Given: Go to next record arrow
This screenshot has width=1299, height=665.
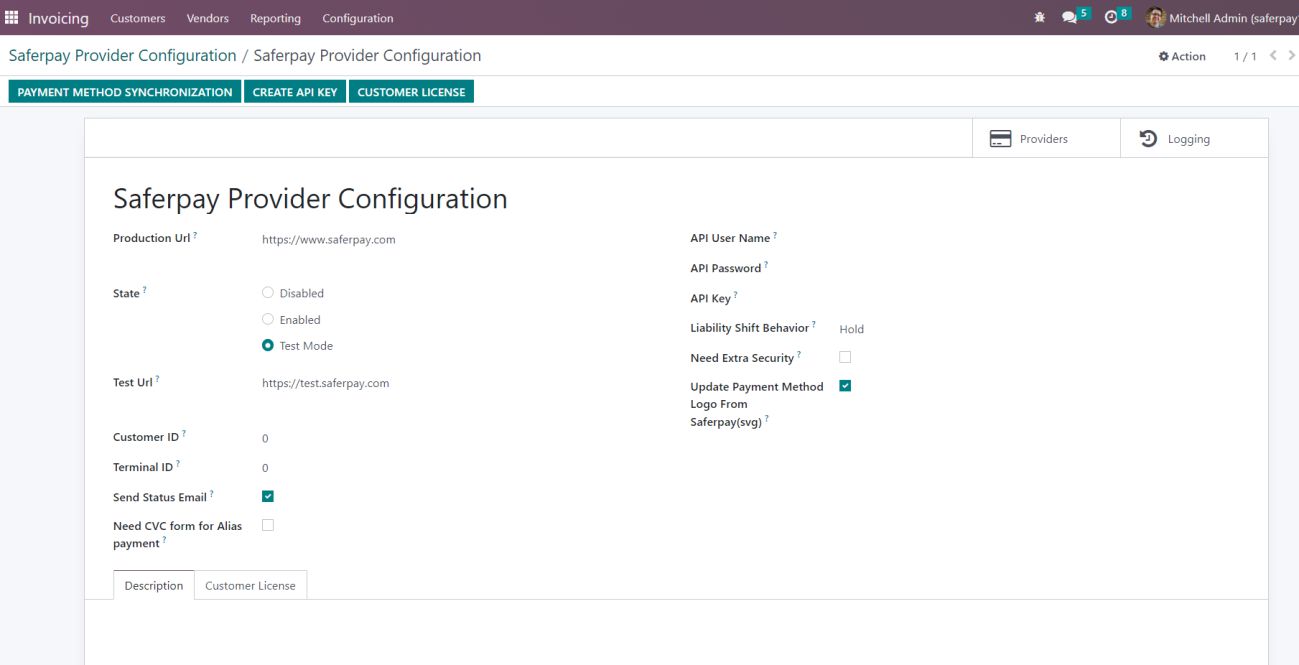Looking at the screenshot, I should (1291, 56).
